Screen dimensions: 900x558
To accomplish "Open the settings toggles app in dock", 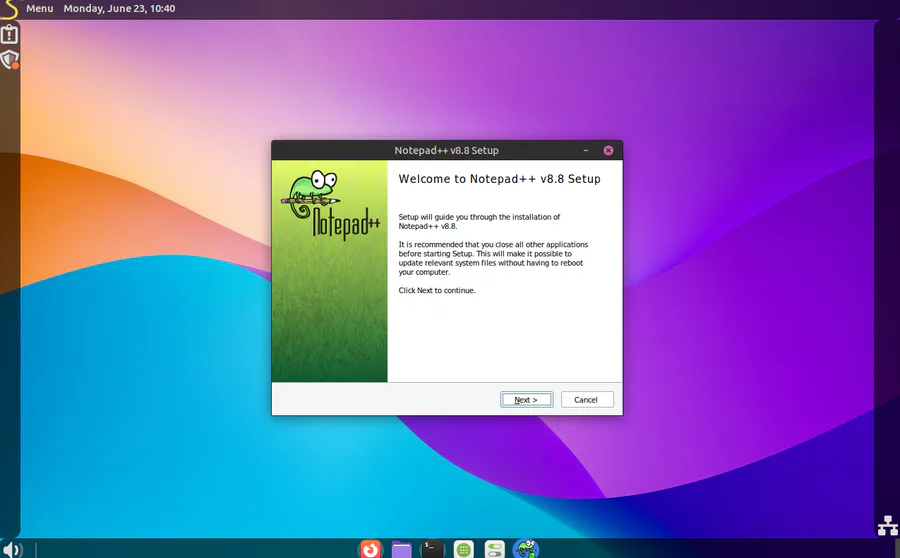I will [494, 549].
